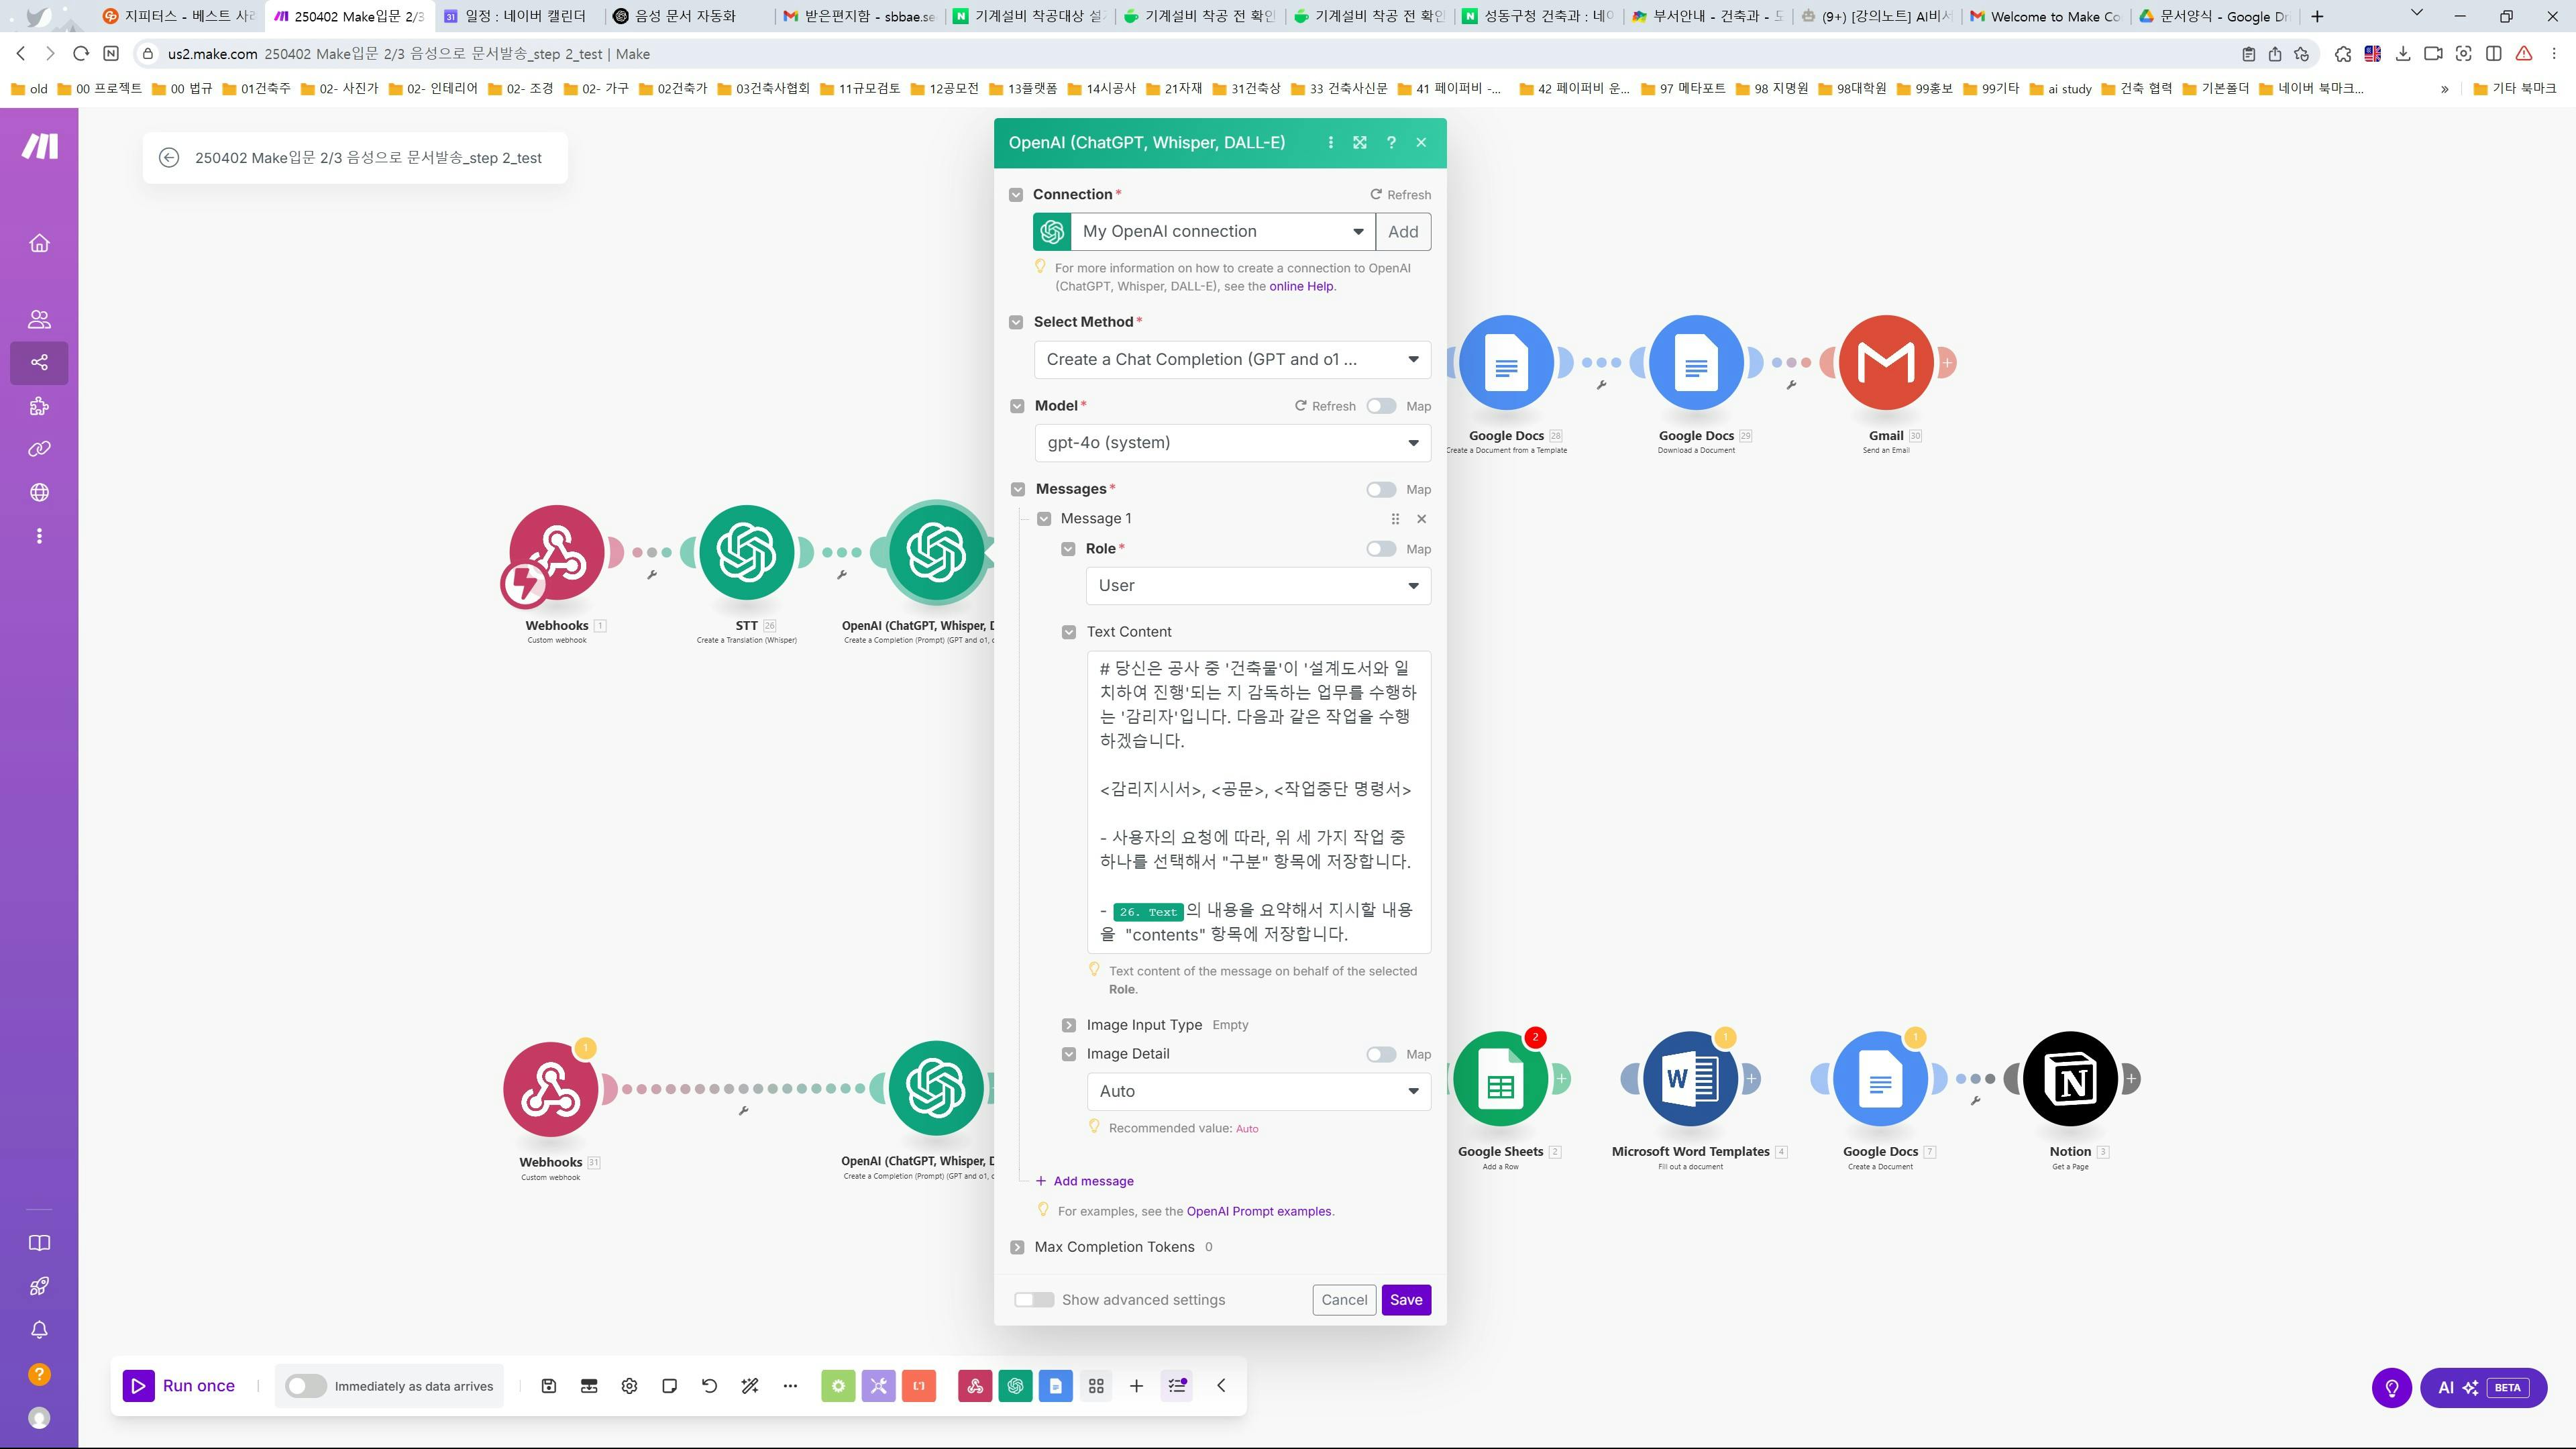This screenshot has width=2576, height=1449.
Task: Click the auto-align magic wand icon
Action: [749, 1386]
